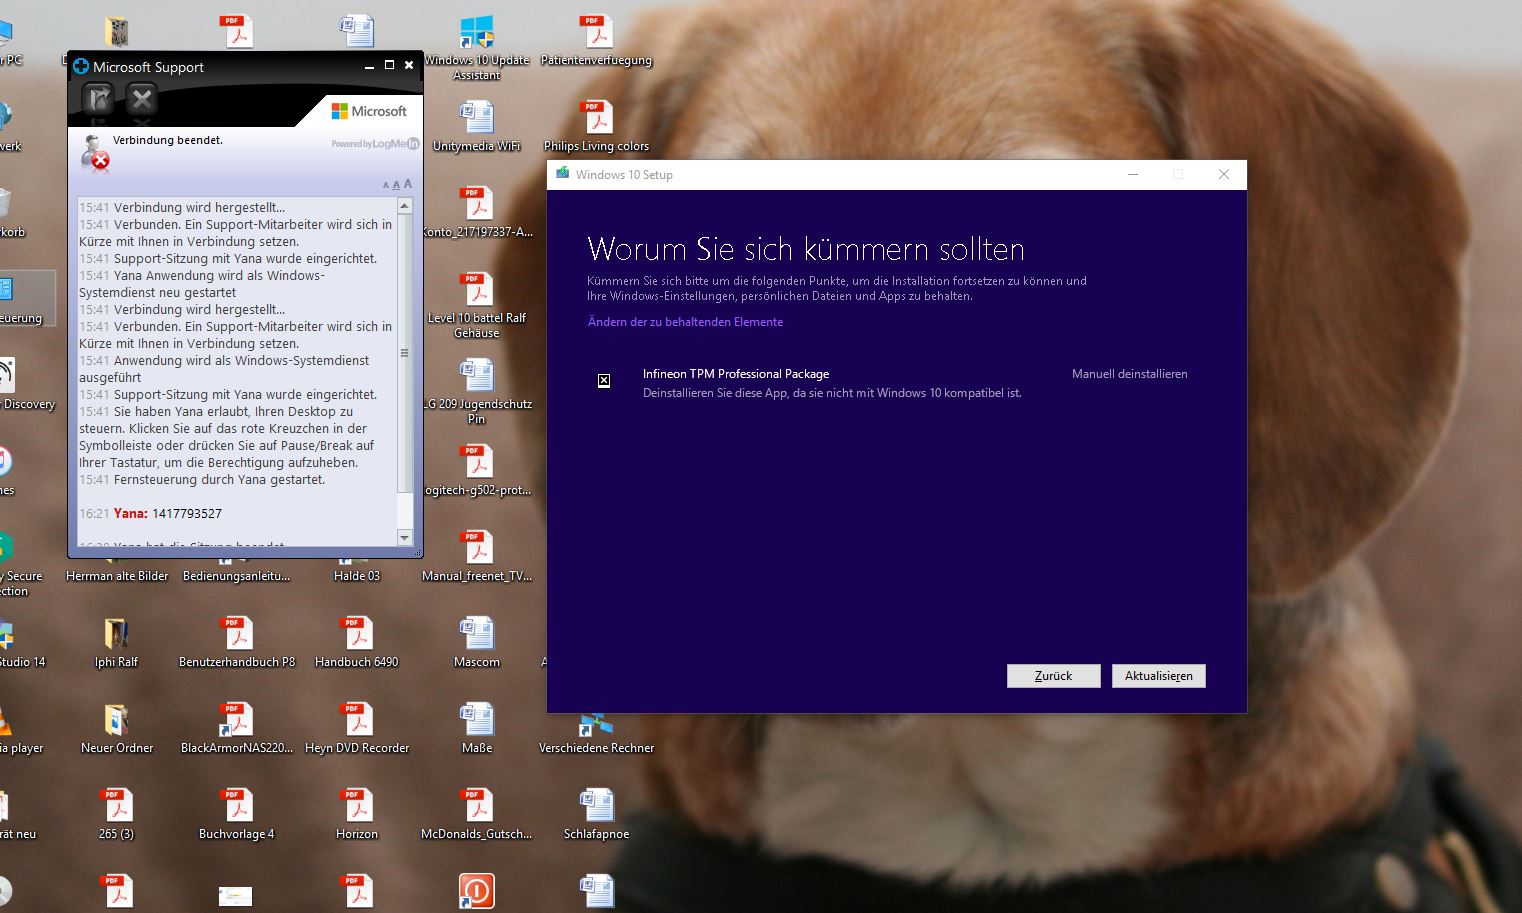
Task: Open the Iphi Ralf folder icon
Action: click(x=117, y=642)
